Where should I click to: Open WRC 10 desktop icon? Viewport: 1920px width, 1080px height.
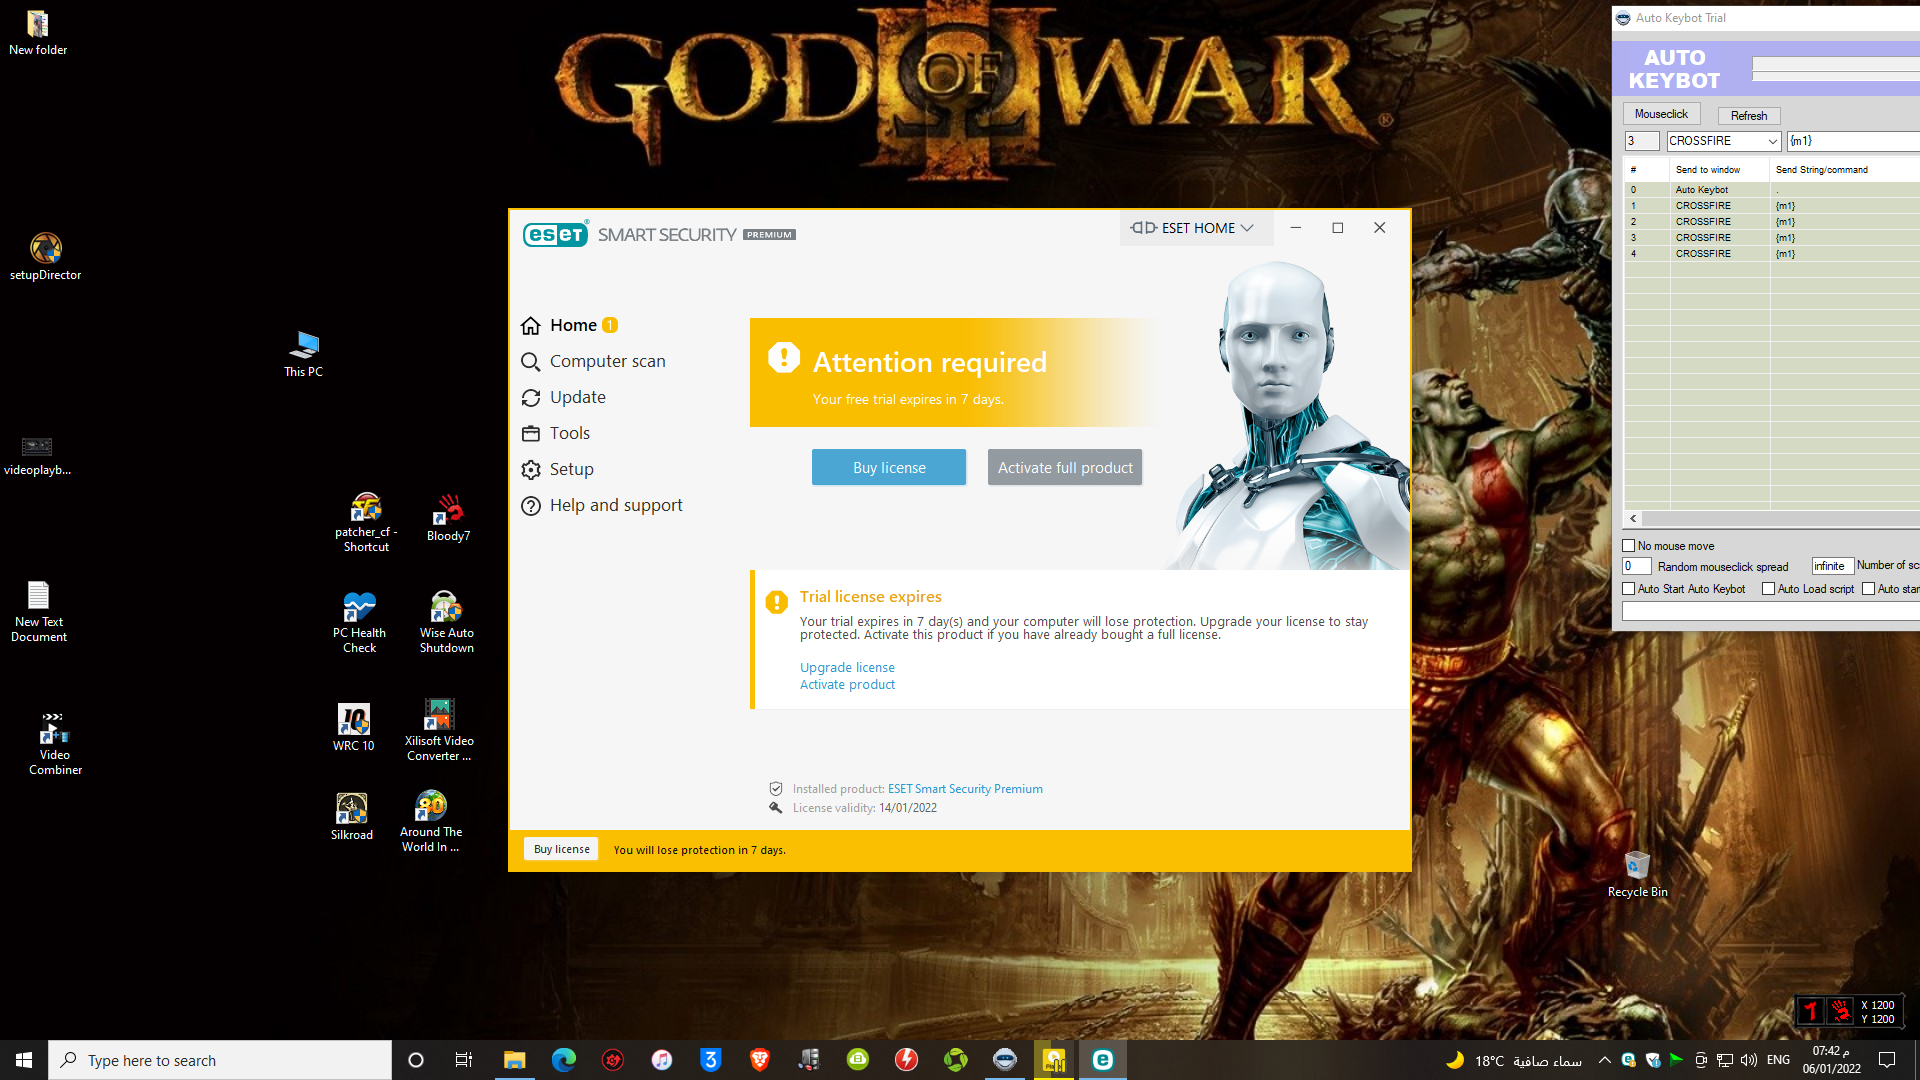[353, 727]
